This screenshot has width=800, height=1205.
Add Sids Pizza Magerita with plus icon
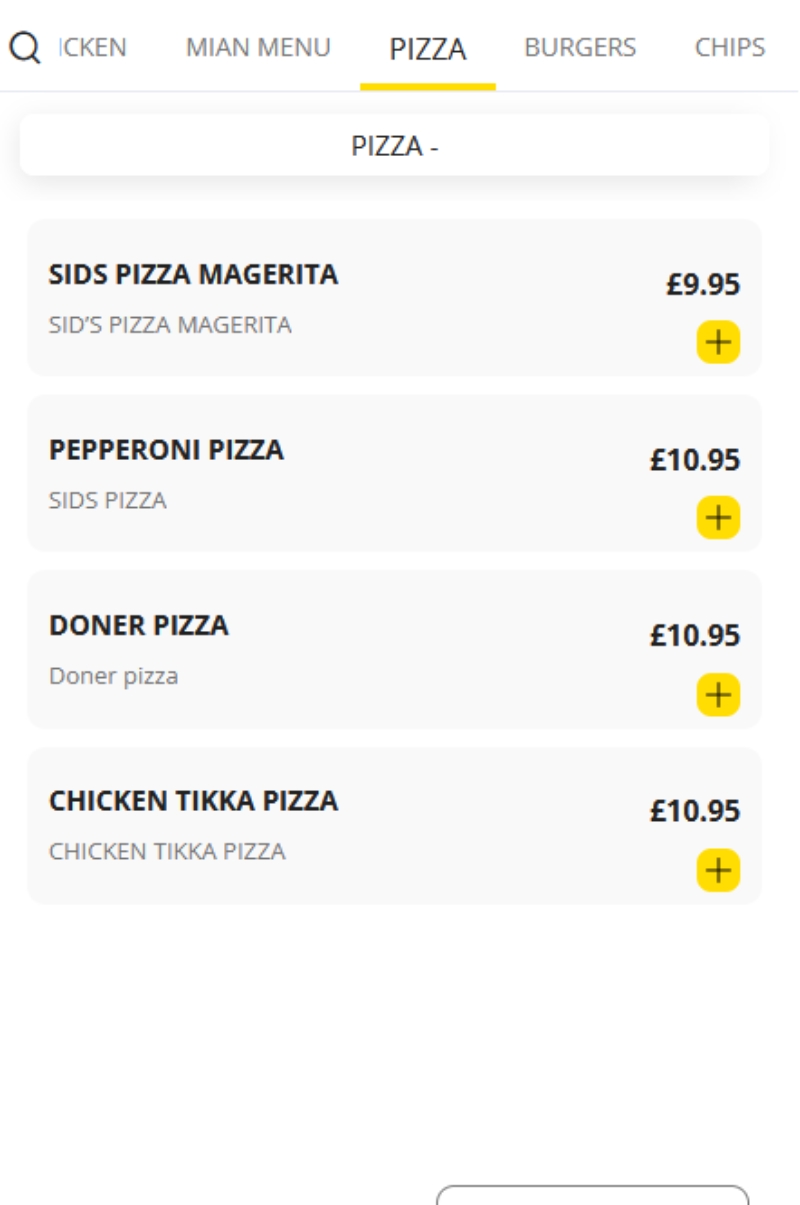pos(718,342)
